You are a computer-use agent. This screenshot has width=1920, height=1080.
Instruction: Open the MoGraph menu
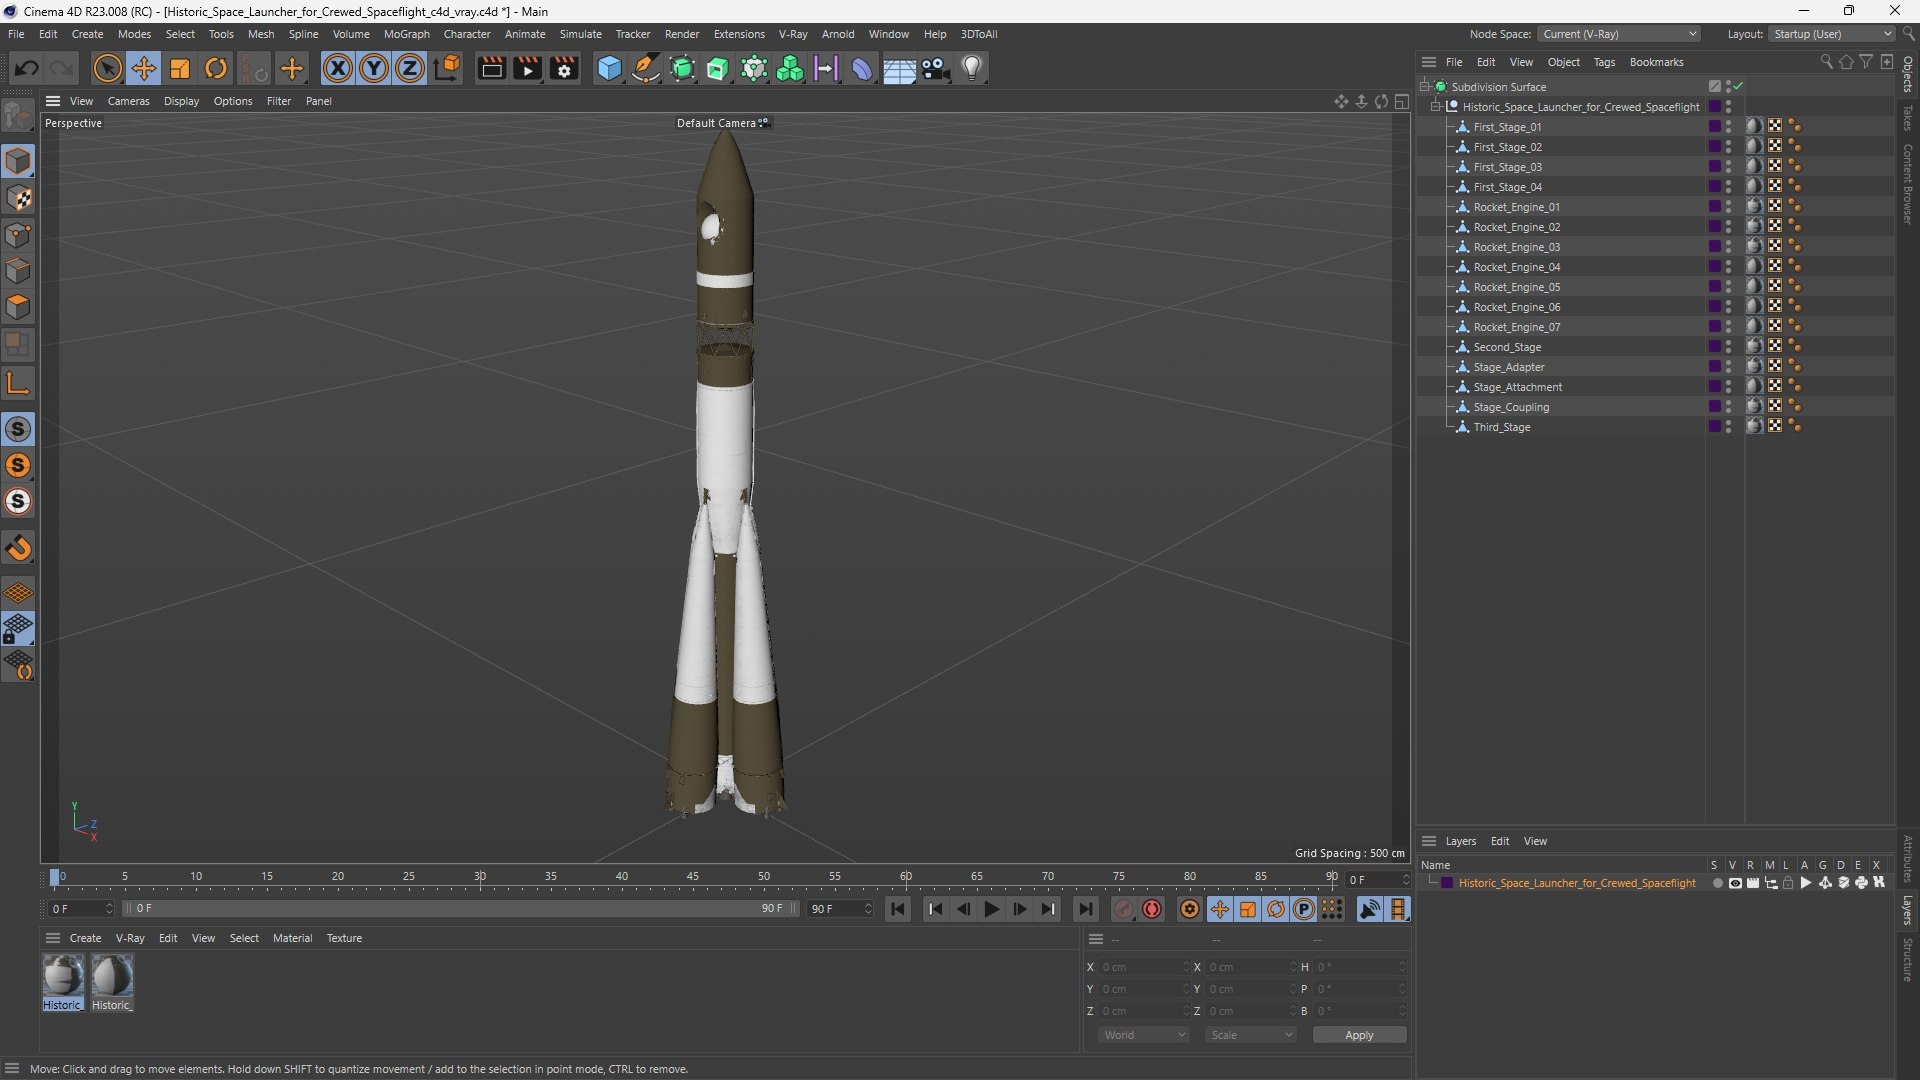(406, 34)
